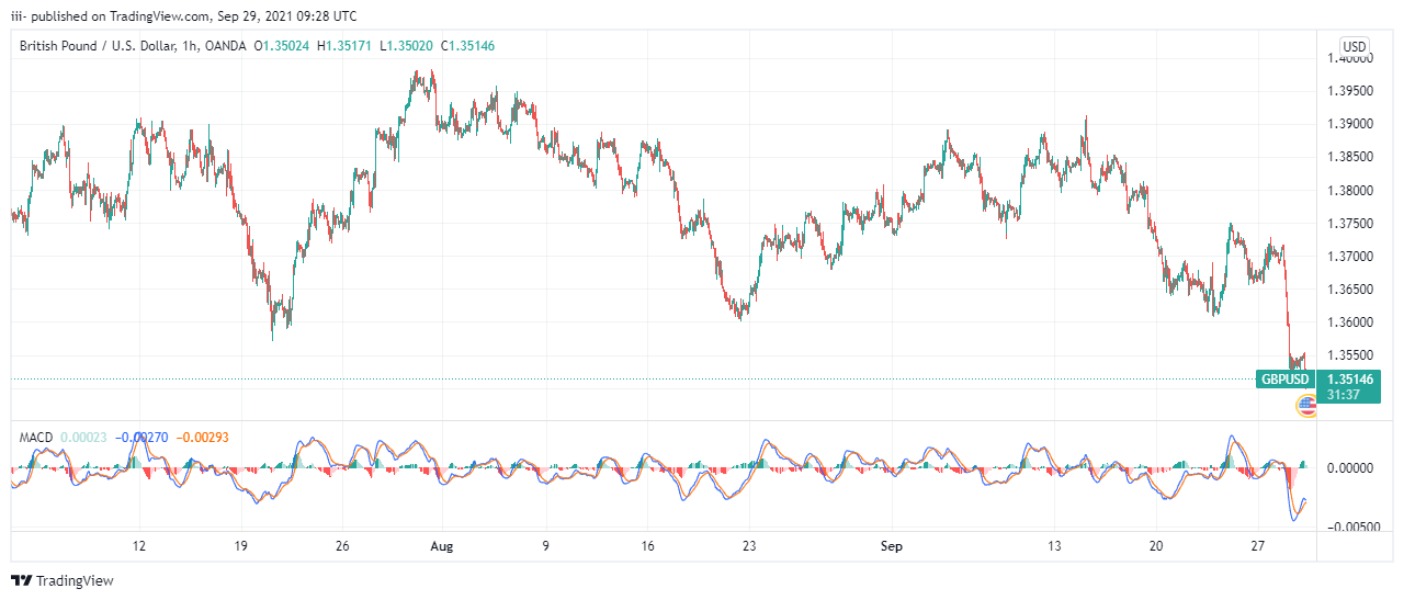Click the 26 date label on time axis
Screen dimensions: 1404x600
342,546
